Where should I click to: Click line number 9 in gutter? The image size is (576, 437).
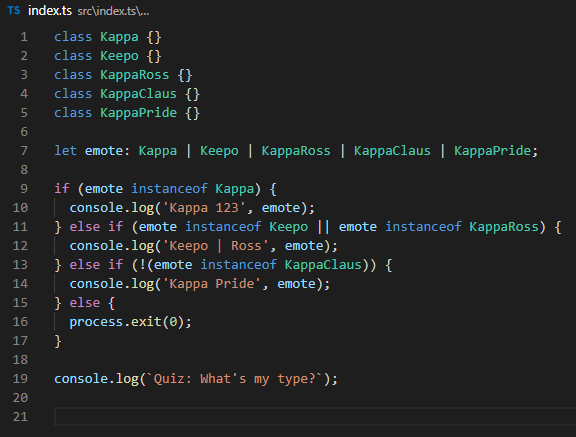24,189
